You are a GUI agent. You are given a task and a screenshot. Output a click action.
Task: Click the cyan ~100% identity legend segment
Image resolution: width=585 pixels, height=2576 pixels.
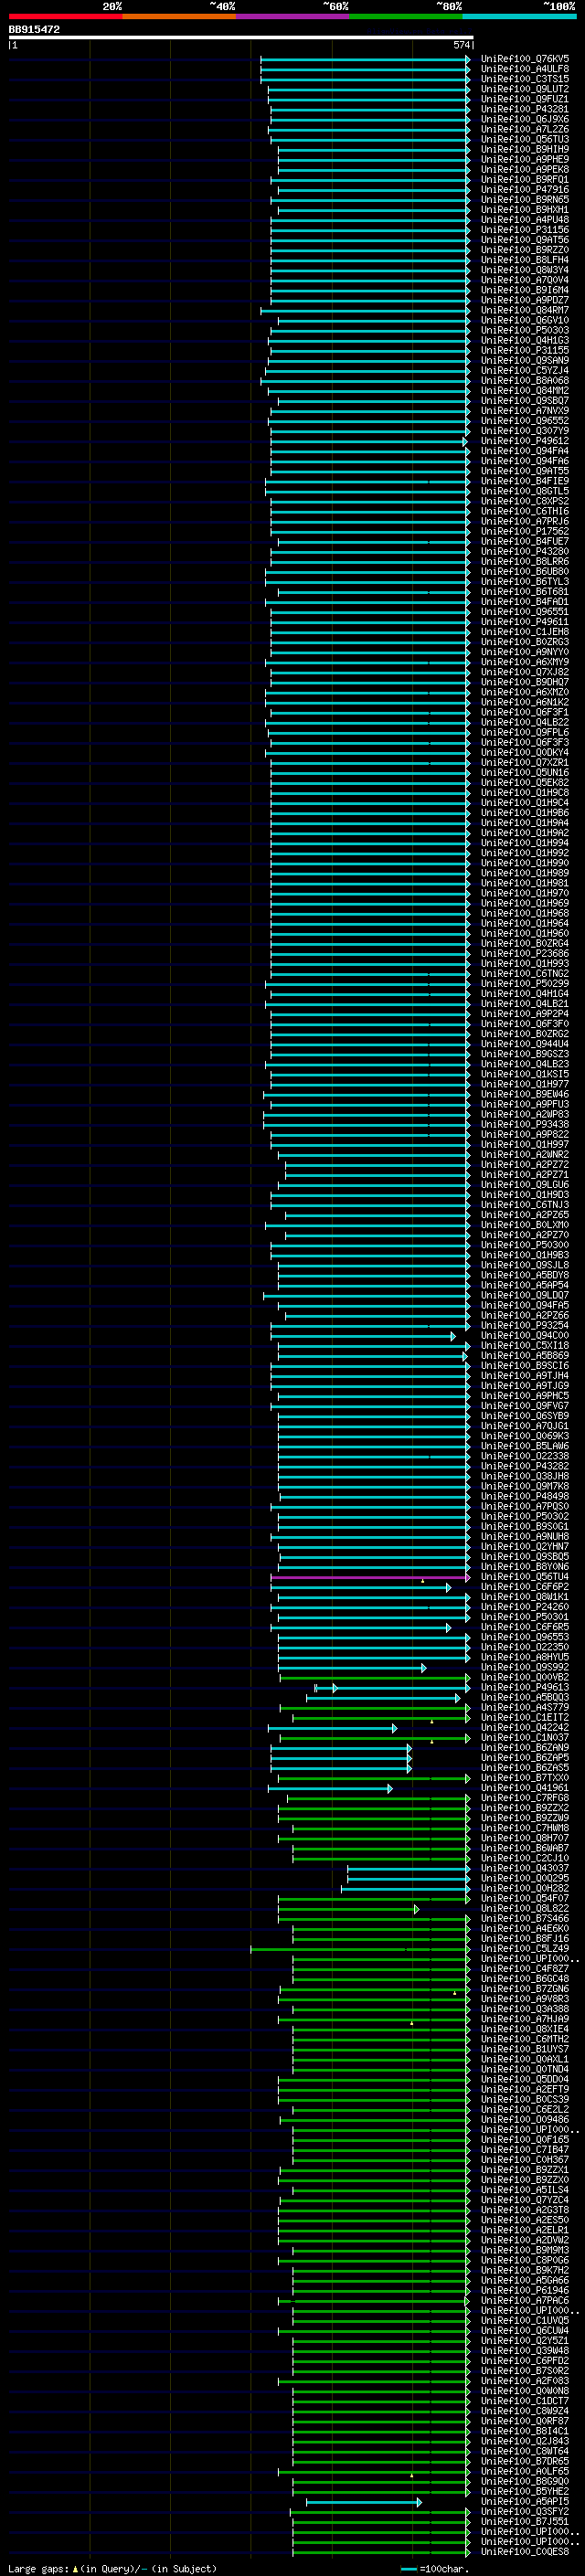point(519,16)
